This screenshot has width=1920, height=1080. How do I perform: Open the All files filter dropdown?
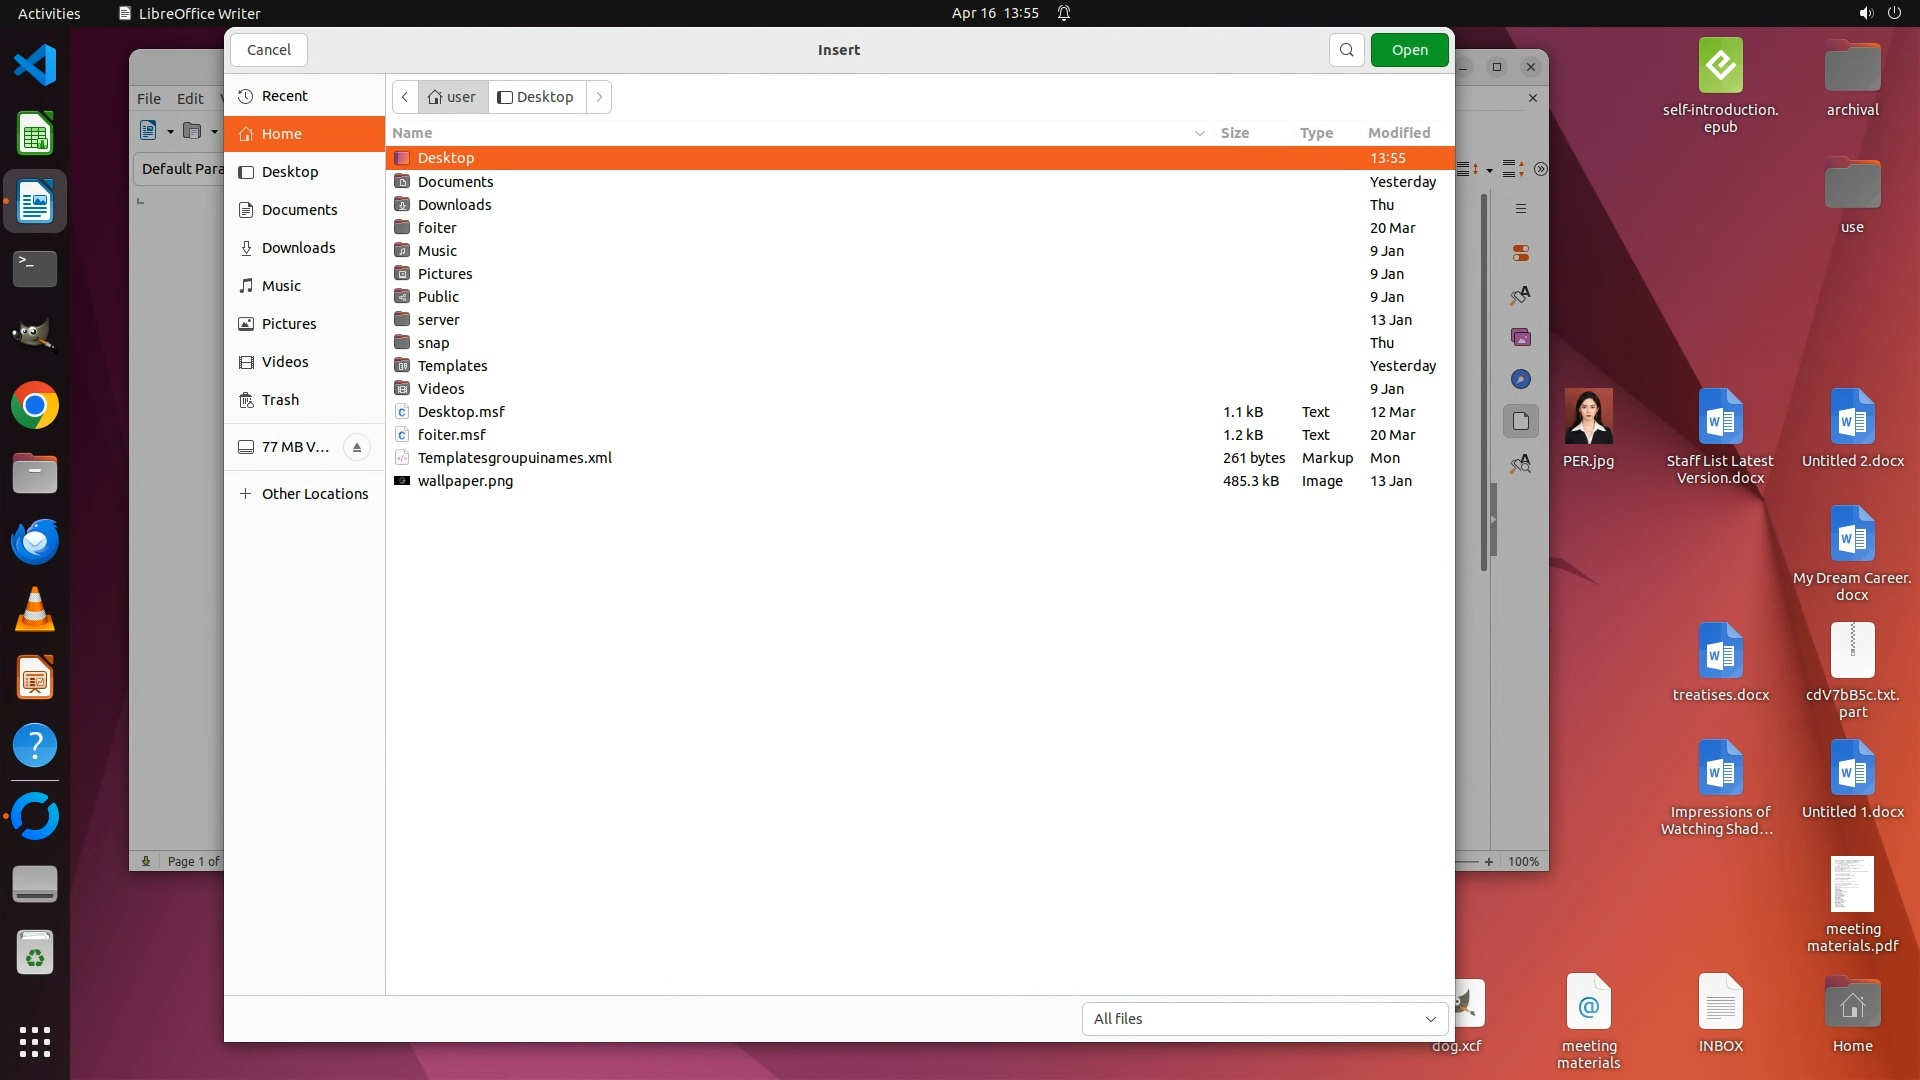pyautogui.click(x=1264, y=1019)
